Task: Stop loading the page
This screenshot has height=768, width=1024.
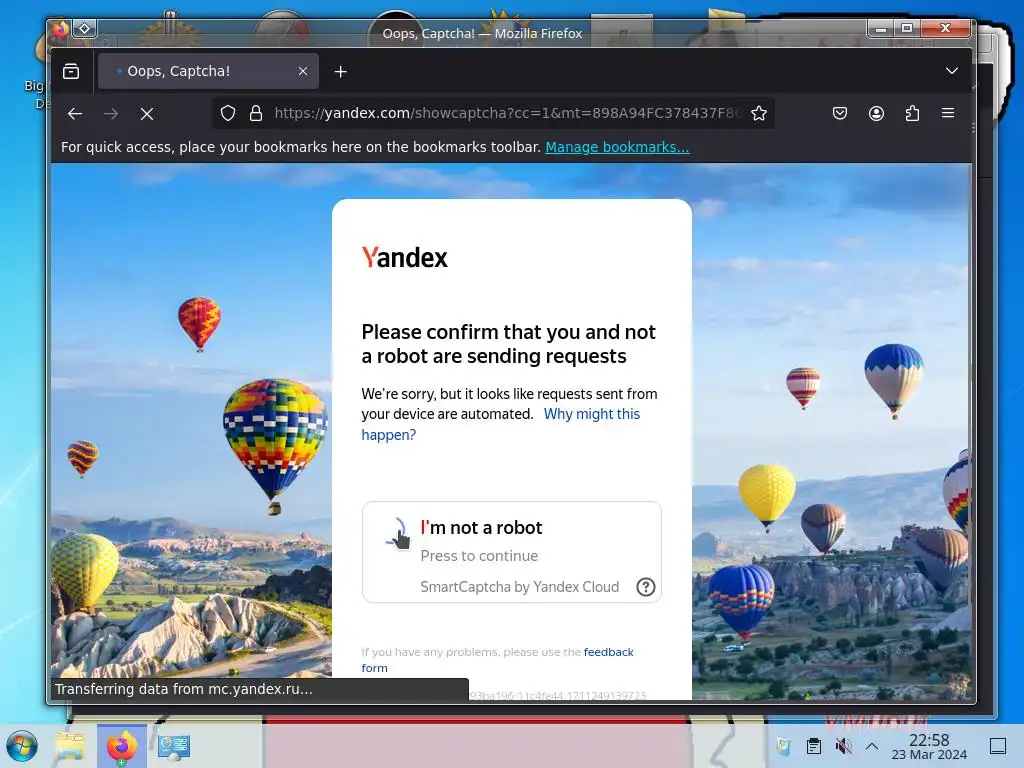Action: 147,114
